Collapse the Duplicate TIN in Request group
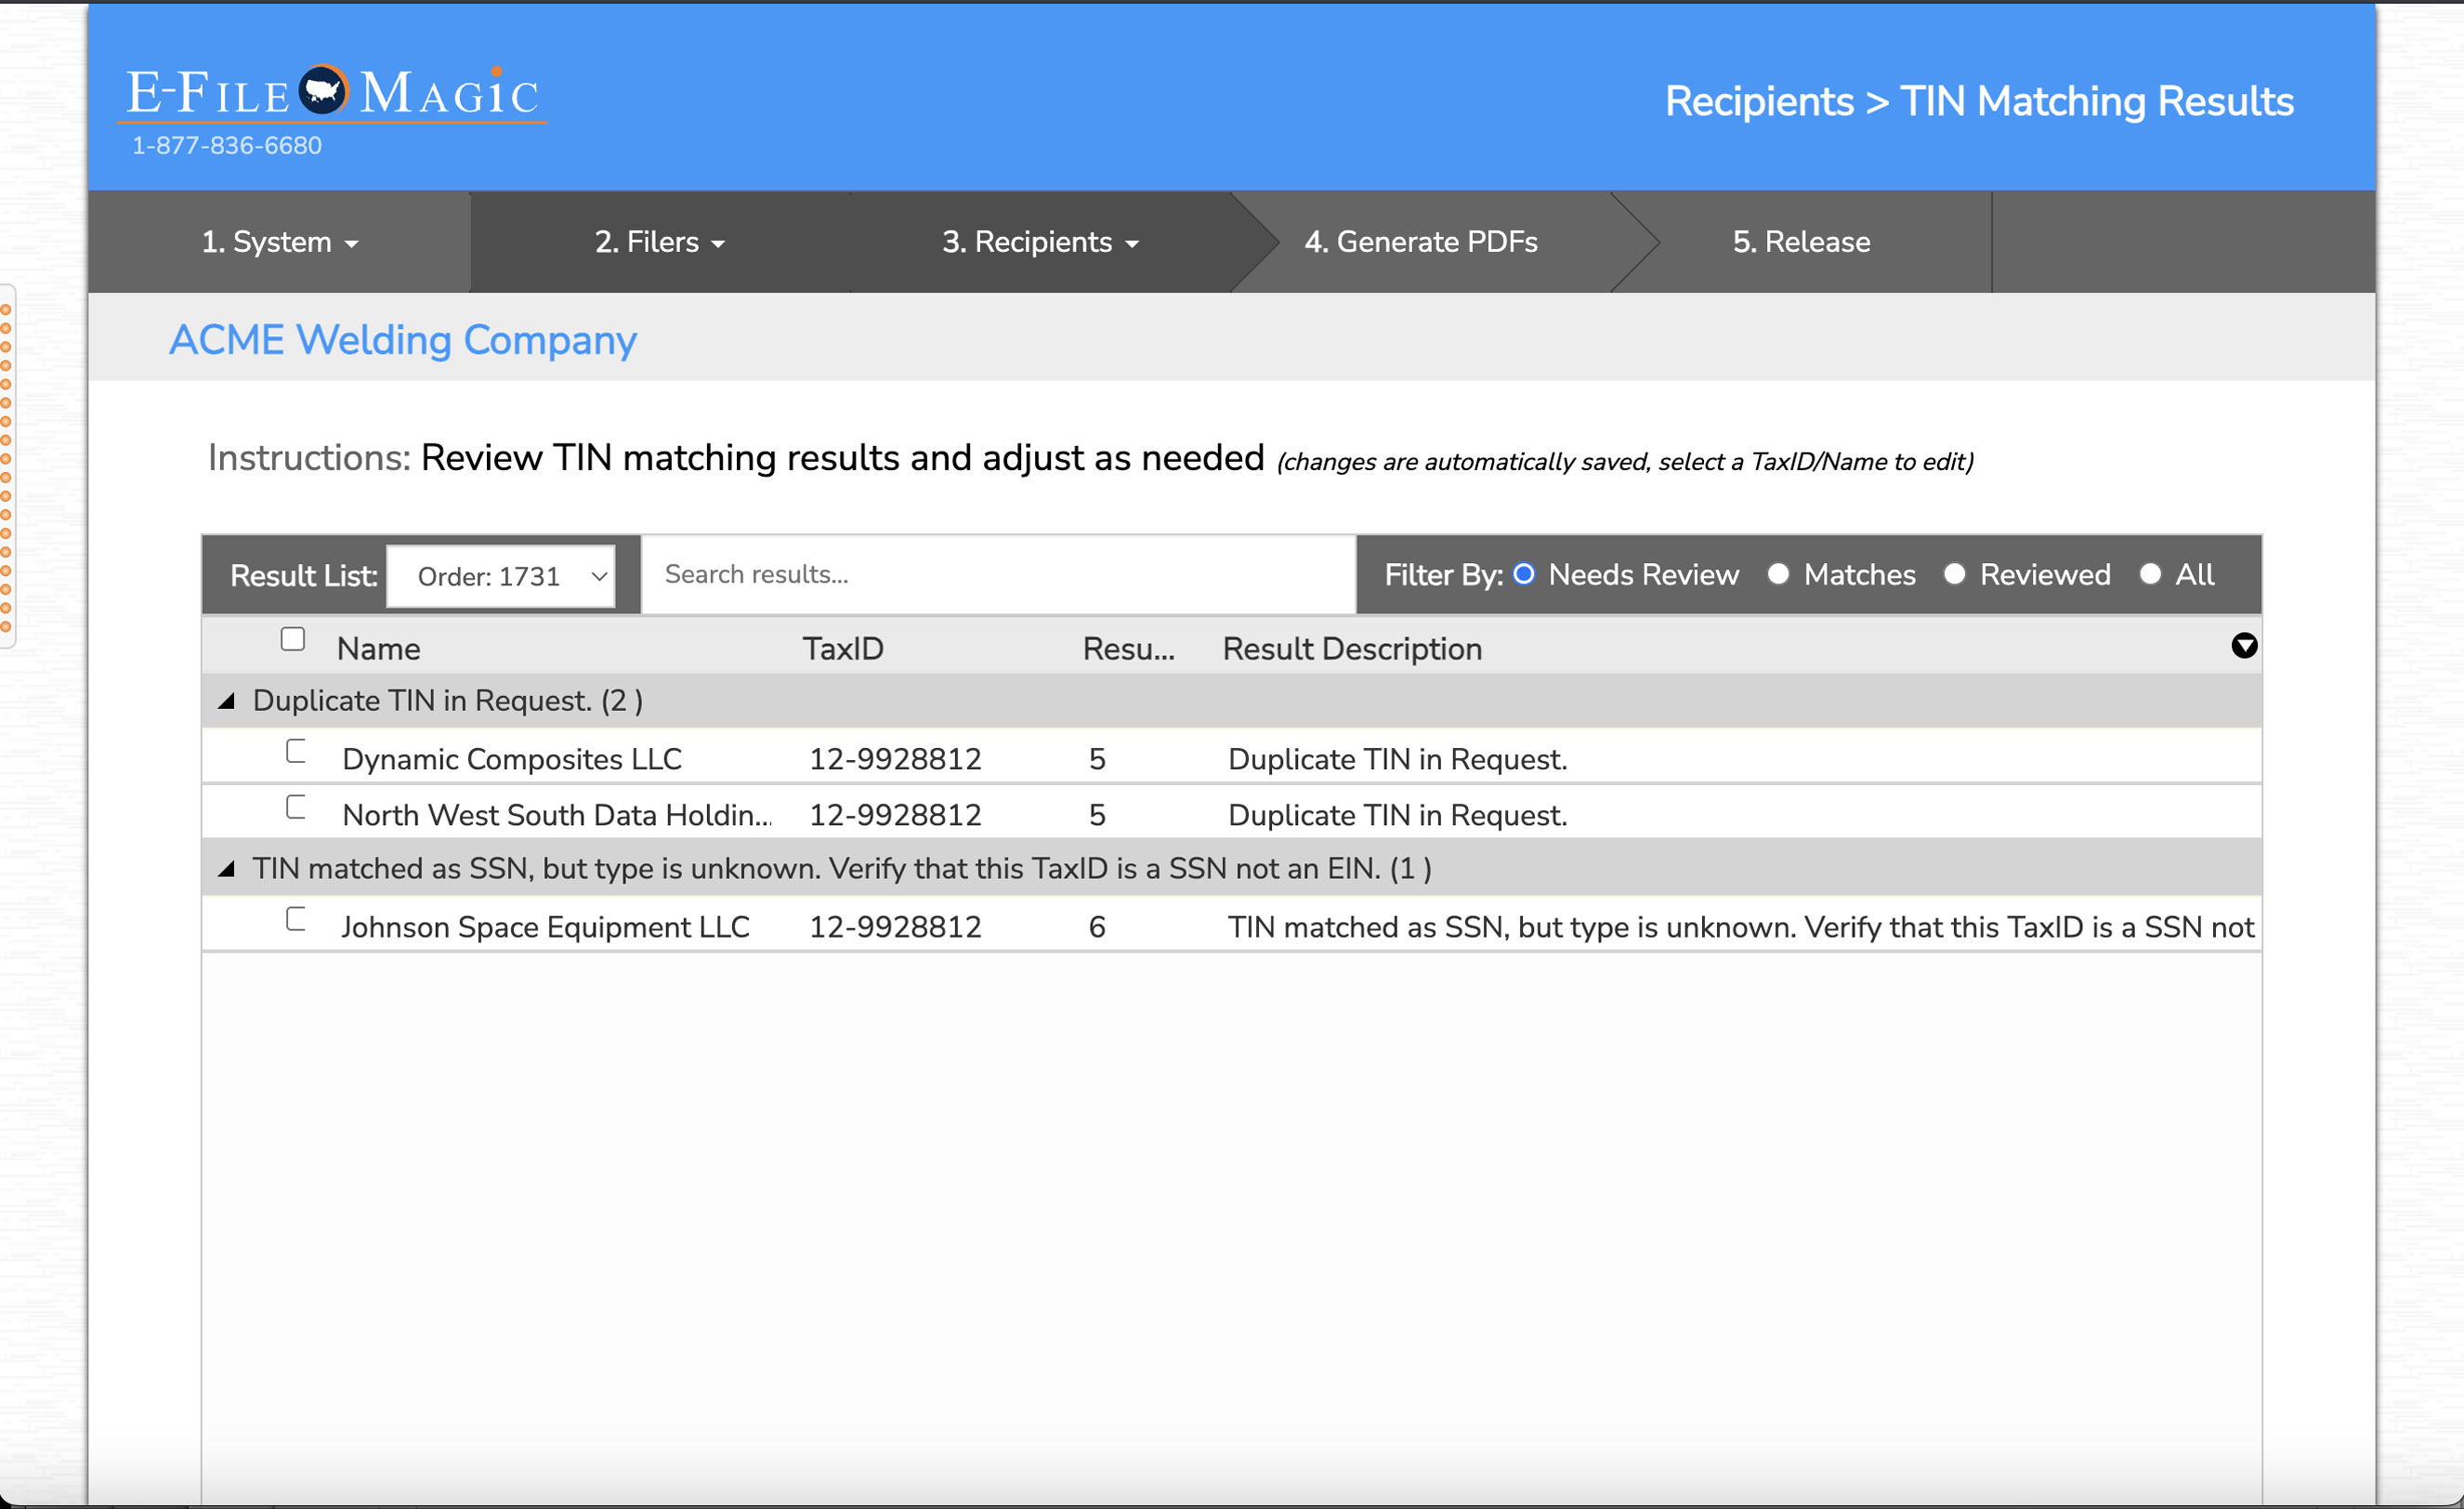 [227, 701]
